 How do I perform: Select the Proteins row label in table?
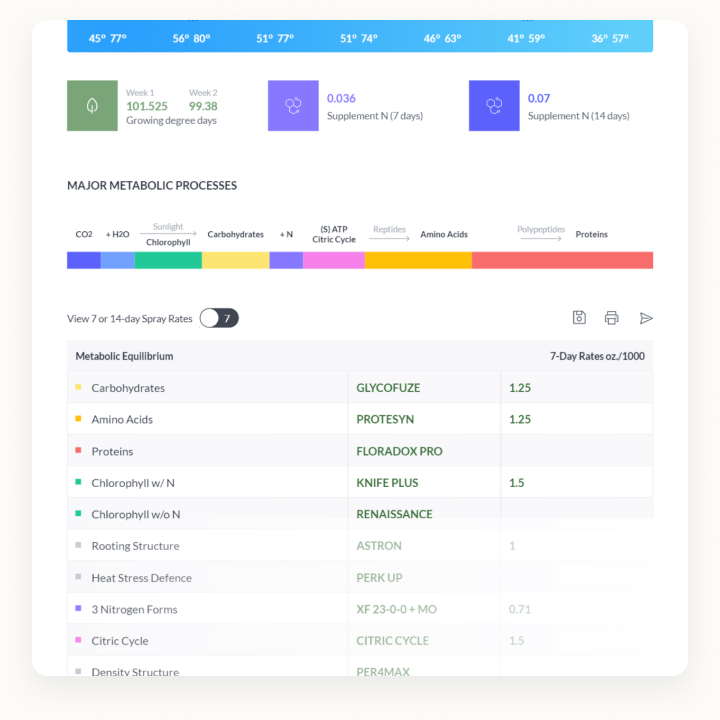[112, 451]
